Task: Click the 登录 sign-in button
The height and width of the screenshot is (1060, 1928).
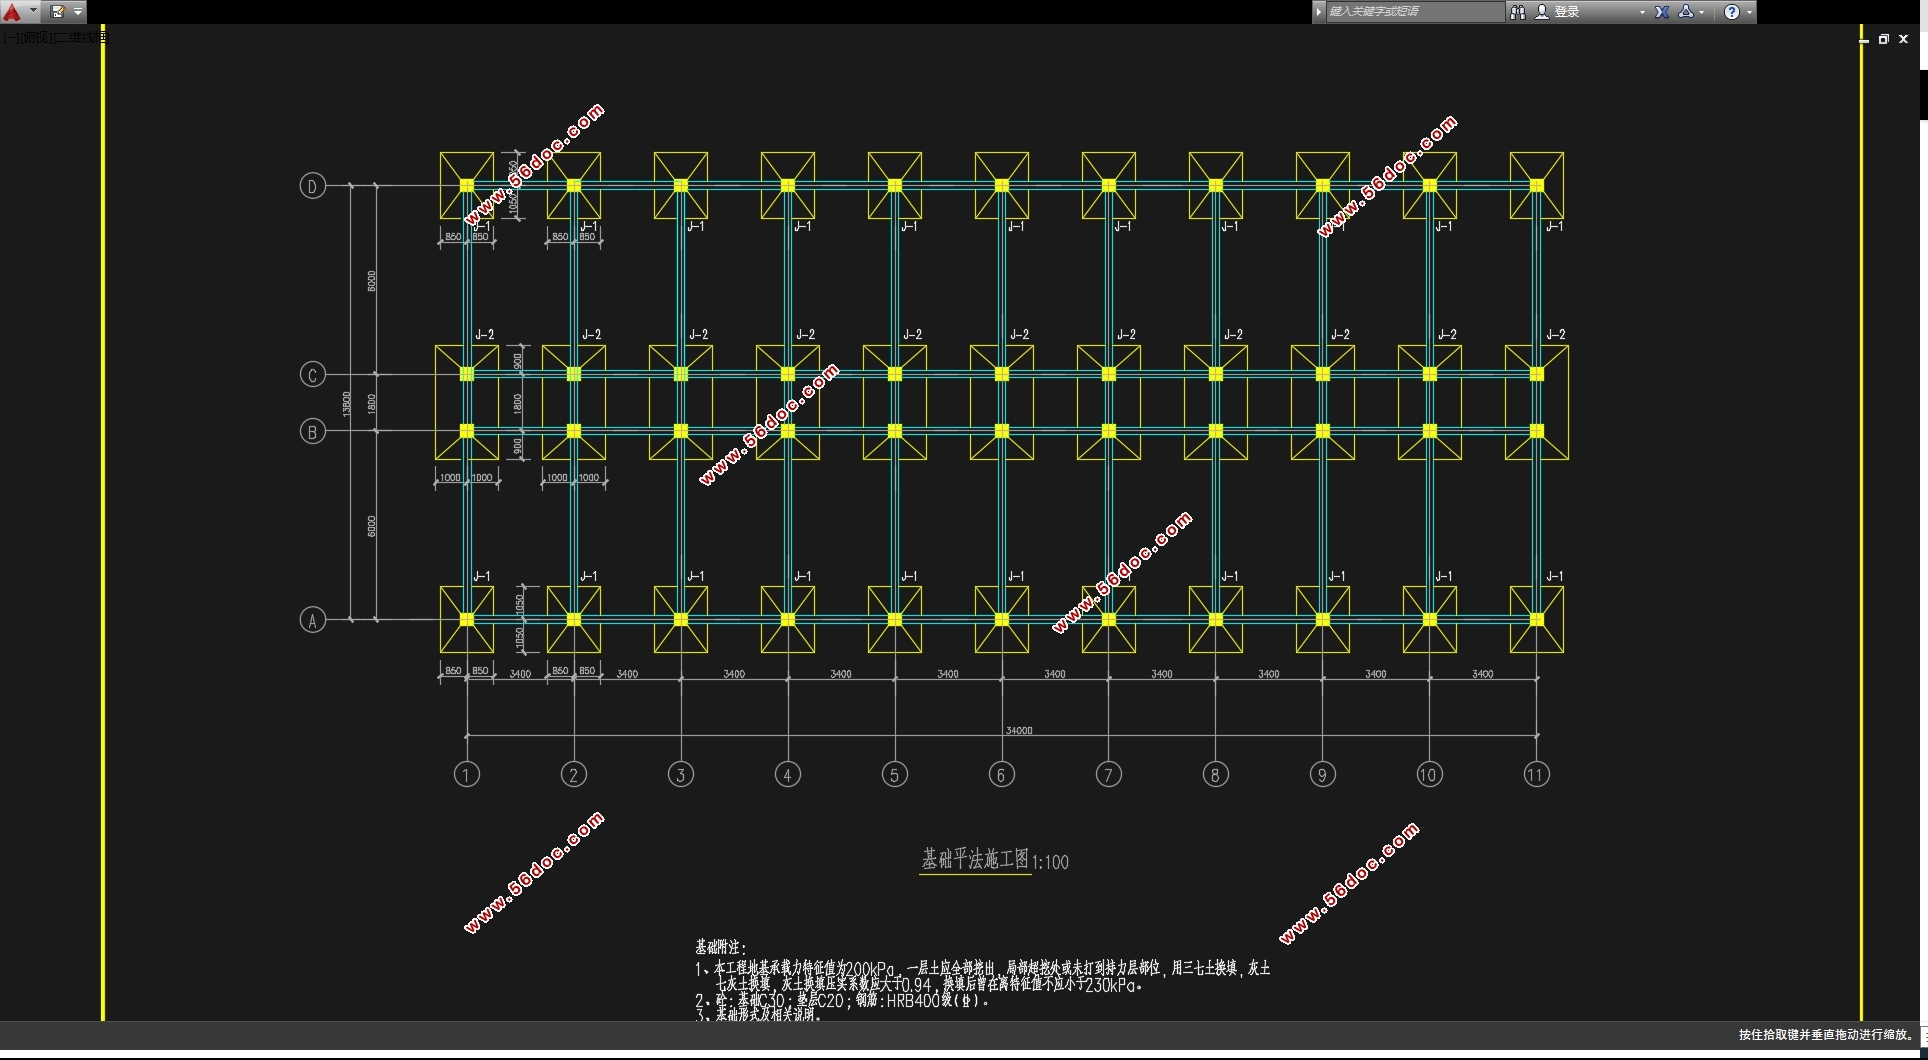Action: (1566, 12)
